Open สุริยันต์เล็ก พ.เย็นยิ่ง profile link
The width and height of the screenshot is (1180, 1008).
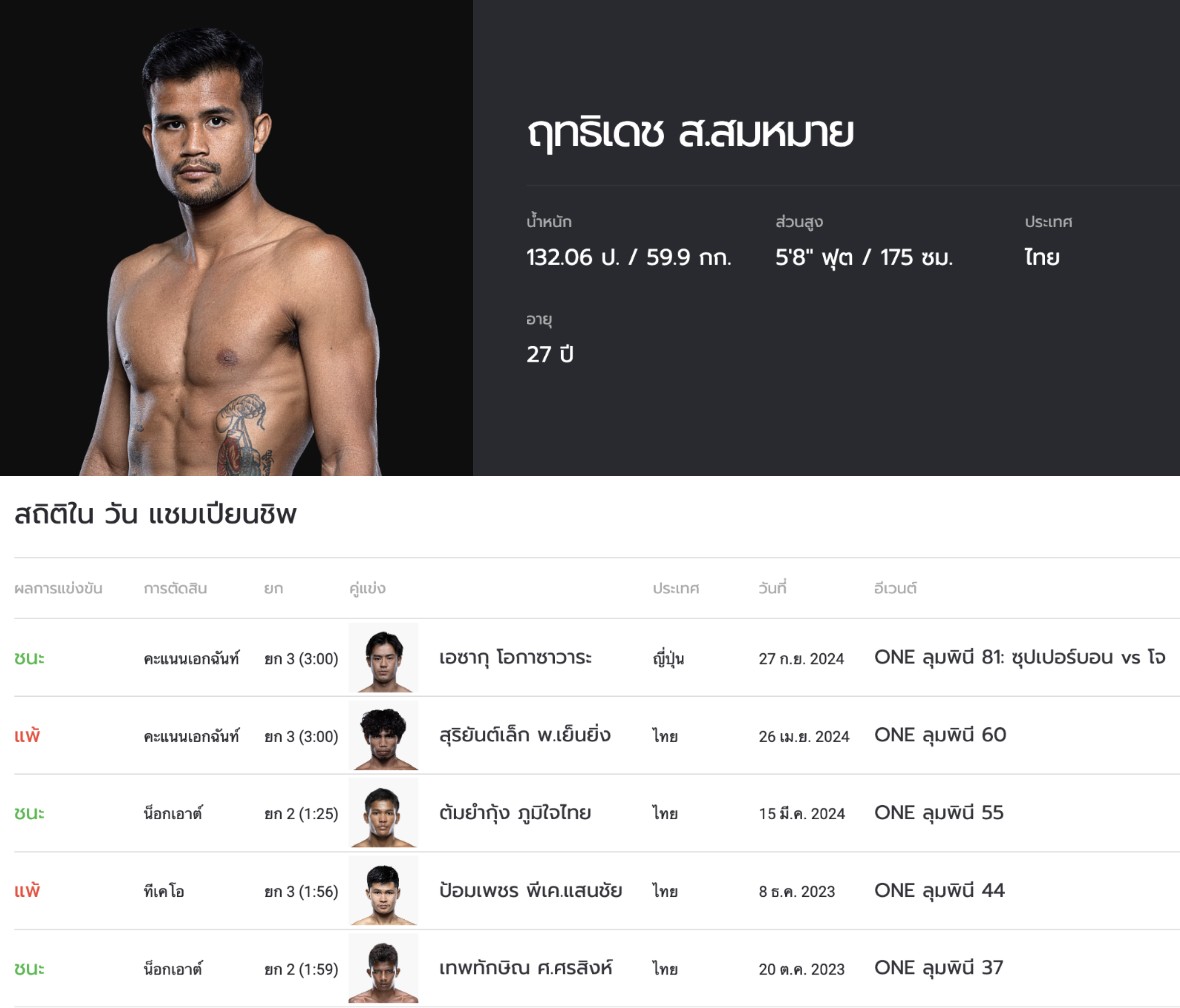tap(525, 735)
